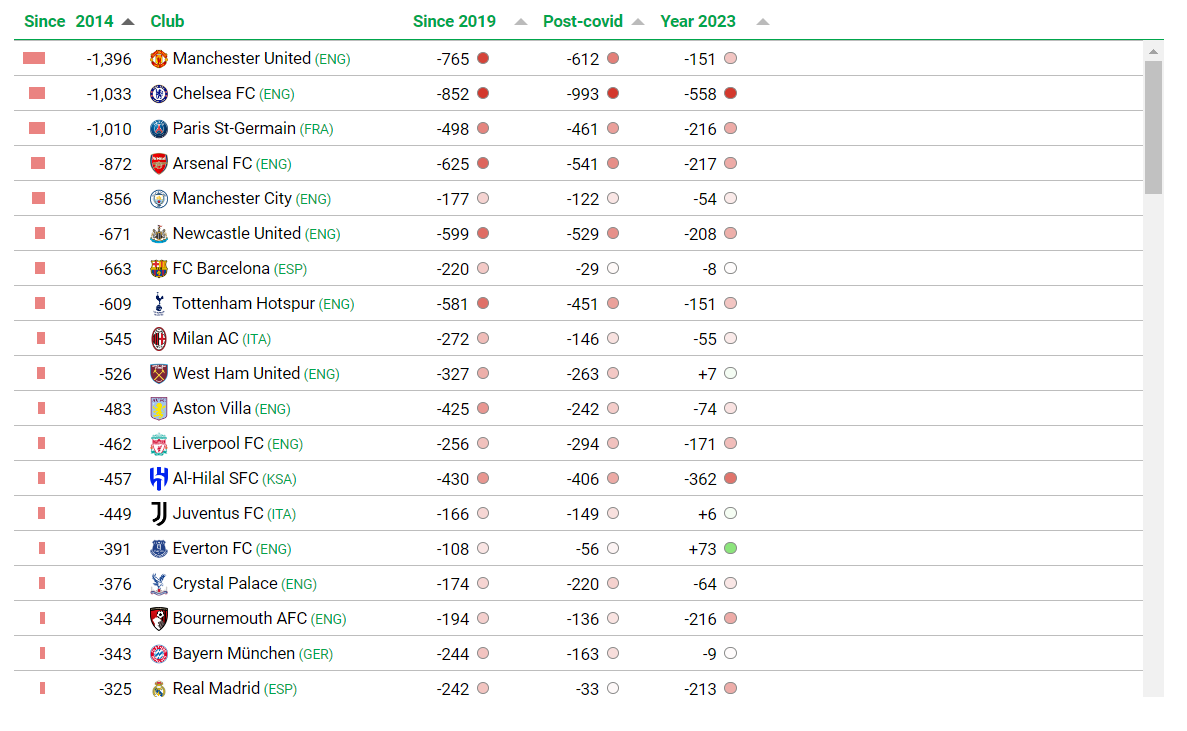
Task: Click the Chelsea FC club crest
Action: (158, 94)
